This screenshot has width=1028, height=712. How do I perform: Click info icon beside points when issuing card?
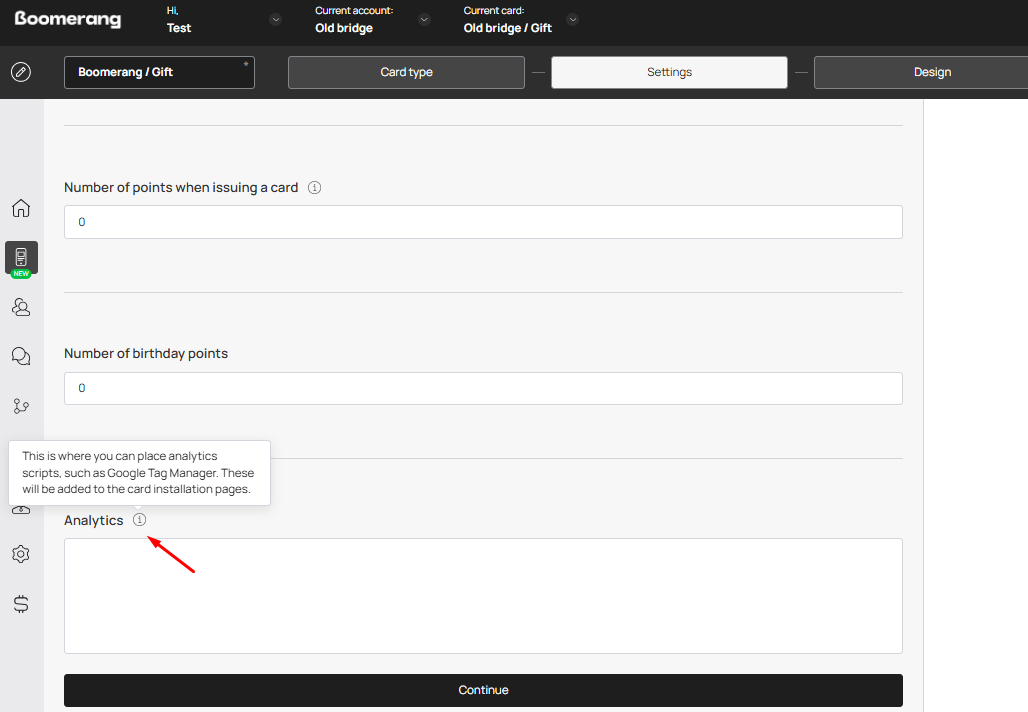(x=315, y=187)
